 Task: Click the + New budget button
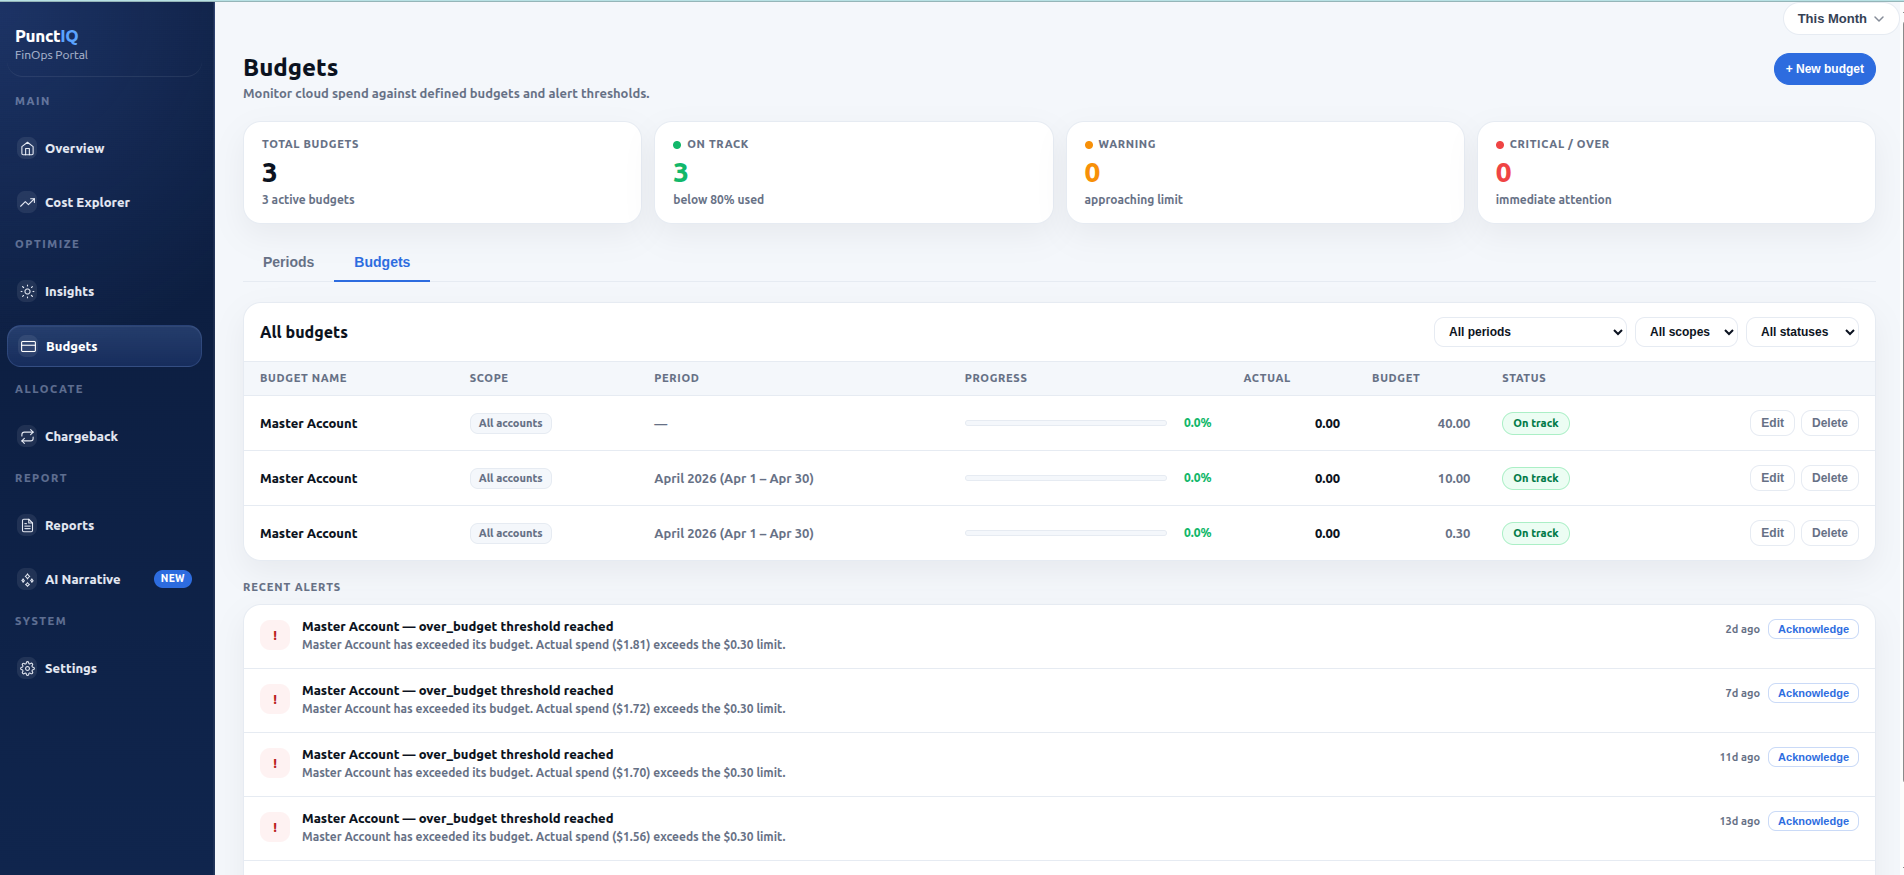tap(1824, 69)
